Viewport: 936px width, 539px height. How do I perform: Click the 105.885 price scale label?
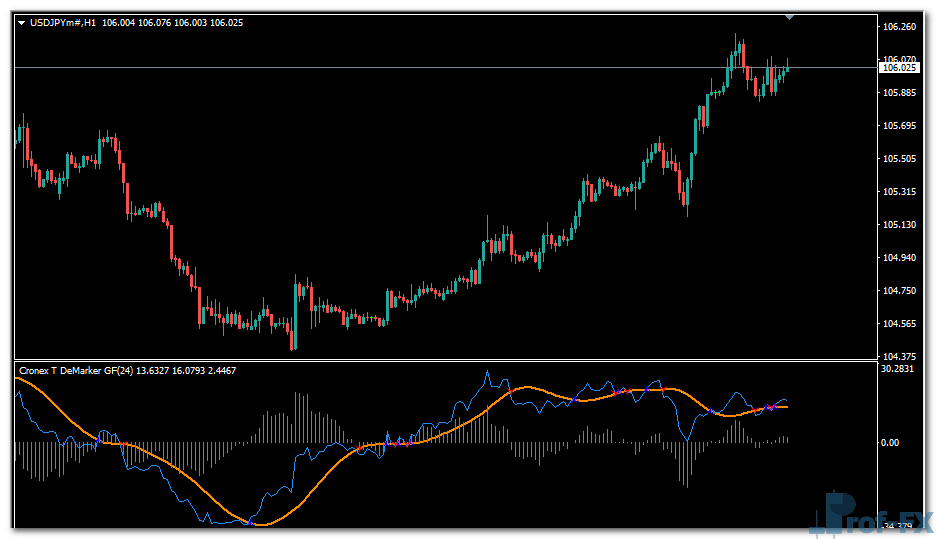pos(900,93)
